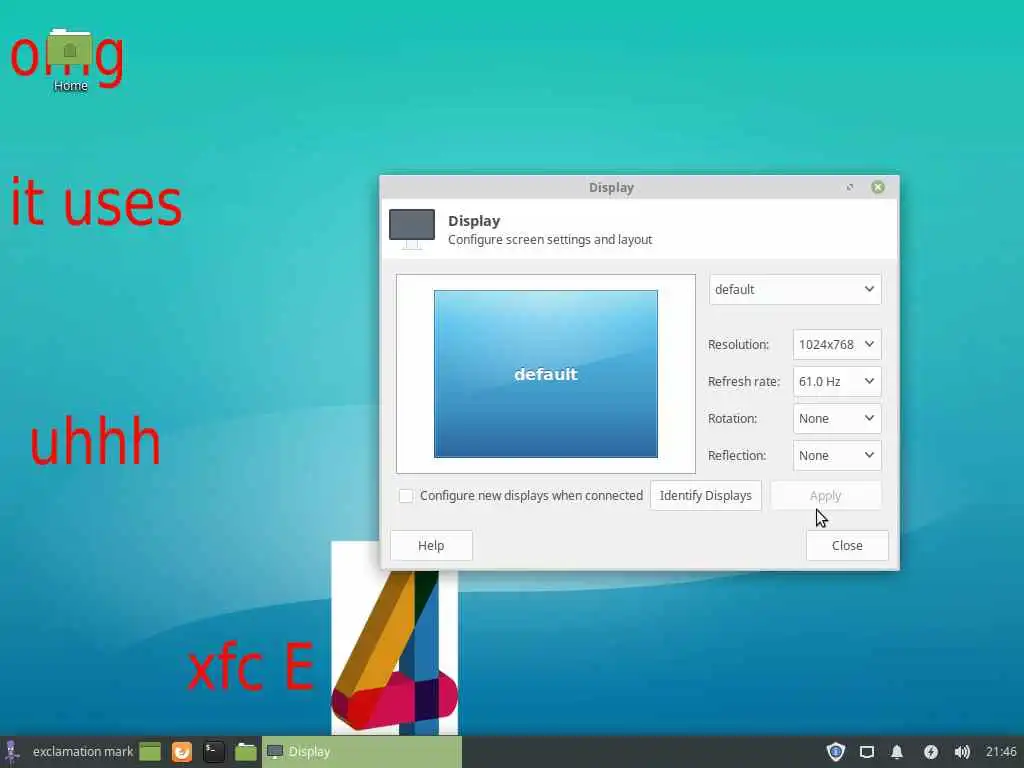The height and width of the screenshot is (768, 1024).
Task: Click the green show-desktop panel icon
Action: pos(150,752)
